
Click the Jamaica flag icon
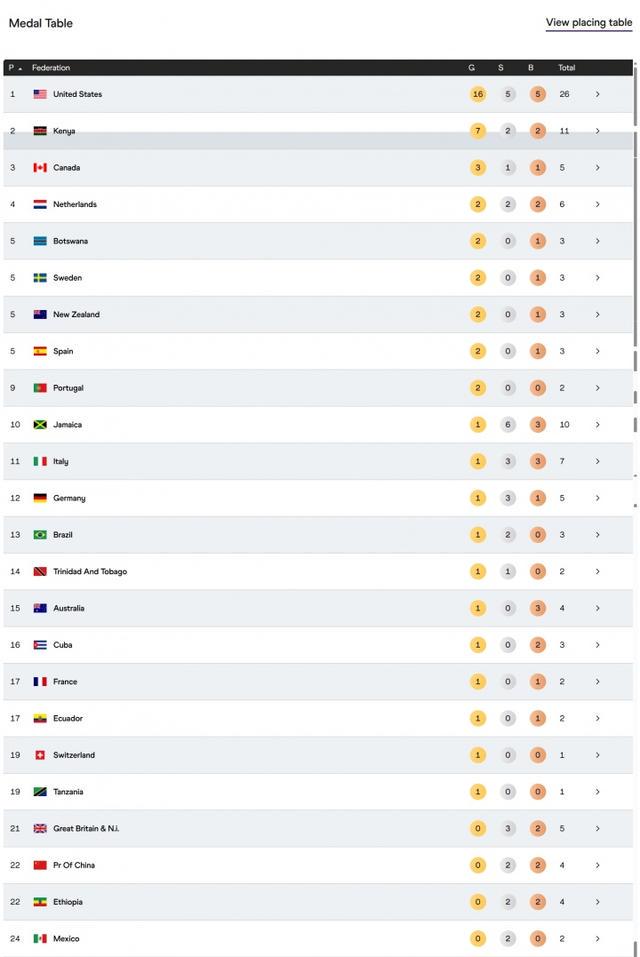(40, 425)
